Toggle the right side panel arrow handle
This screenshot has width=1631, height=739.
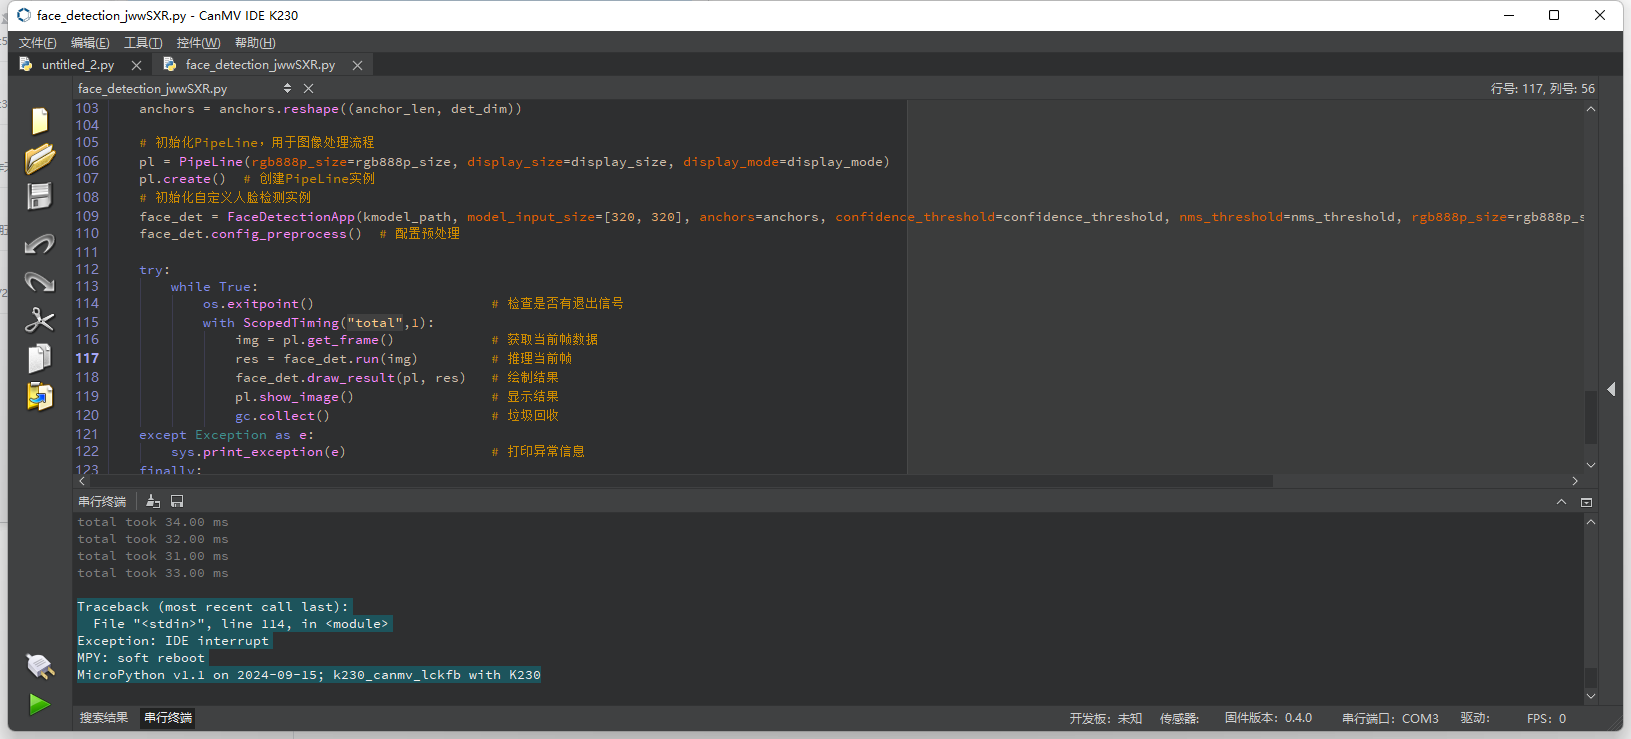pos(1611,389)
